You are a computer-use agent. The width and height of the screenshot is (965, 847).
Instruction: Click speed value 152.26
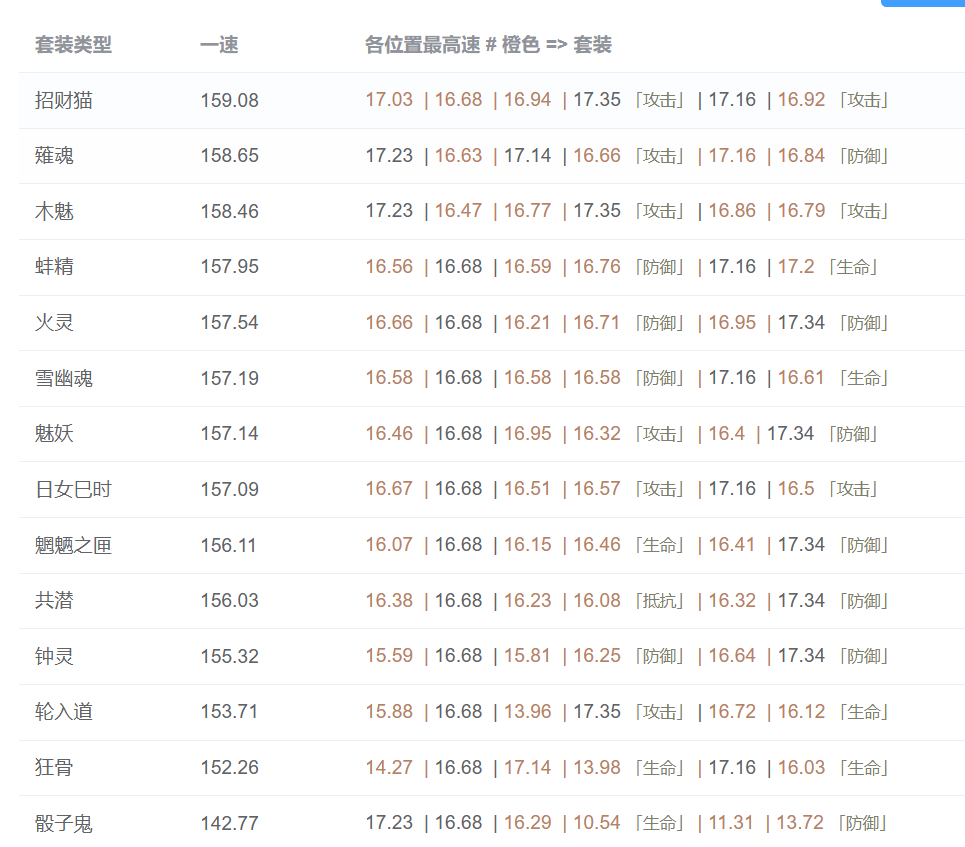coord(230,768)
